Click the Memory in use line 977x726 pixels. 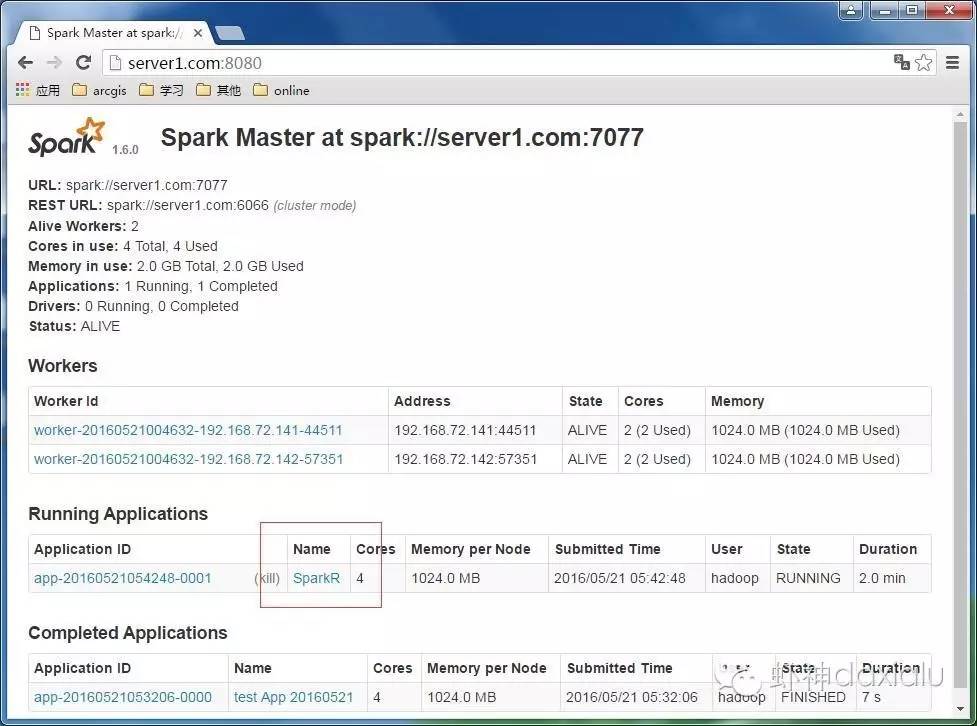click(166, 266)
